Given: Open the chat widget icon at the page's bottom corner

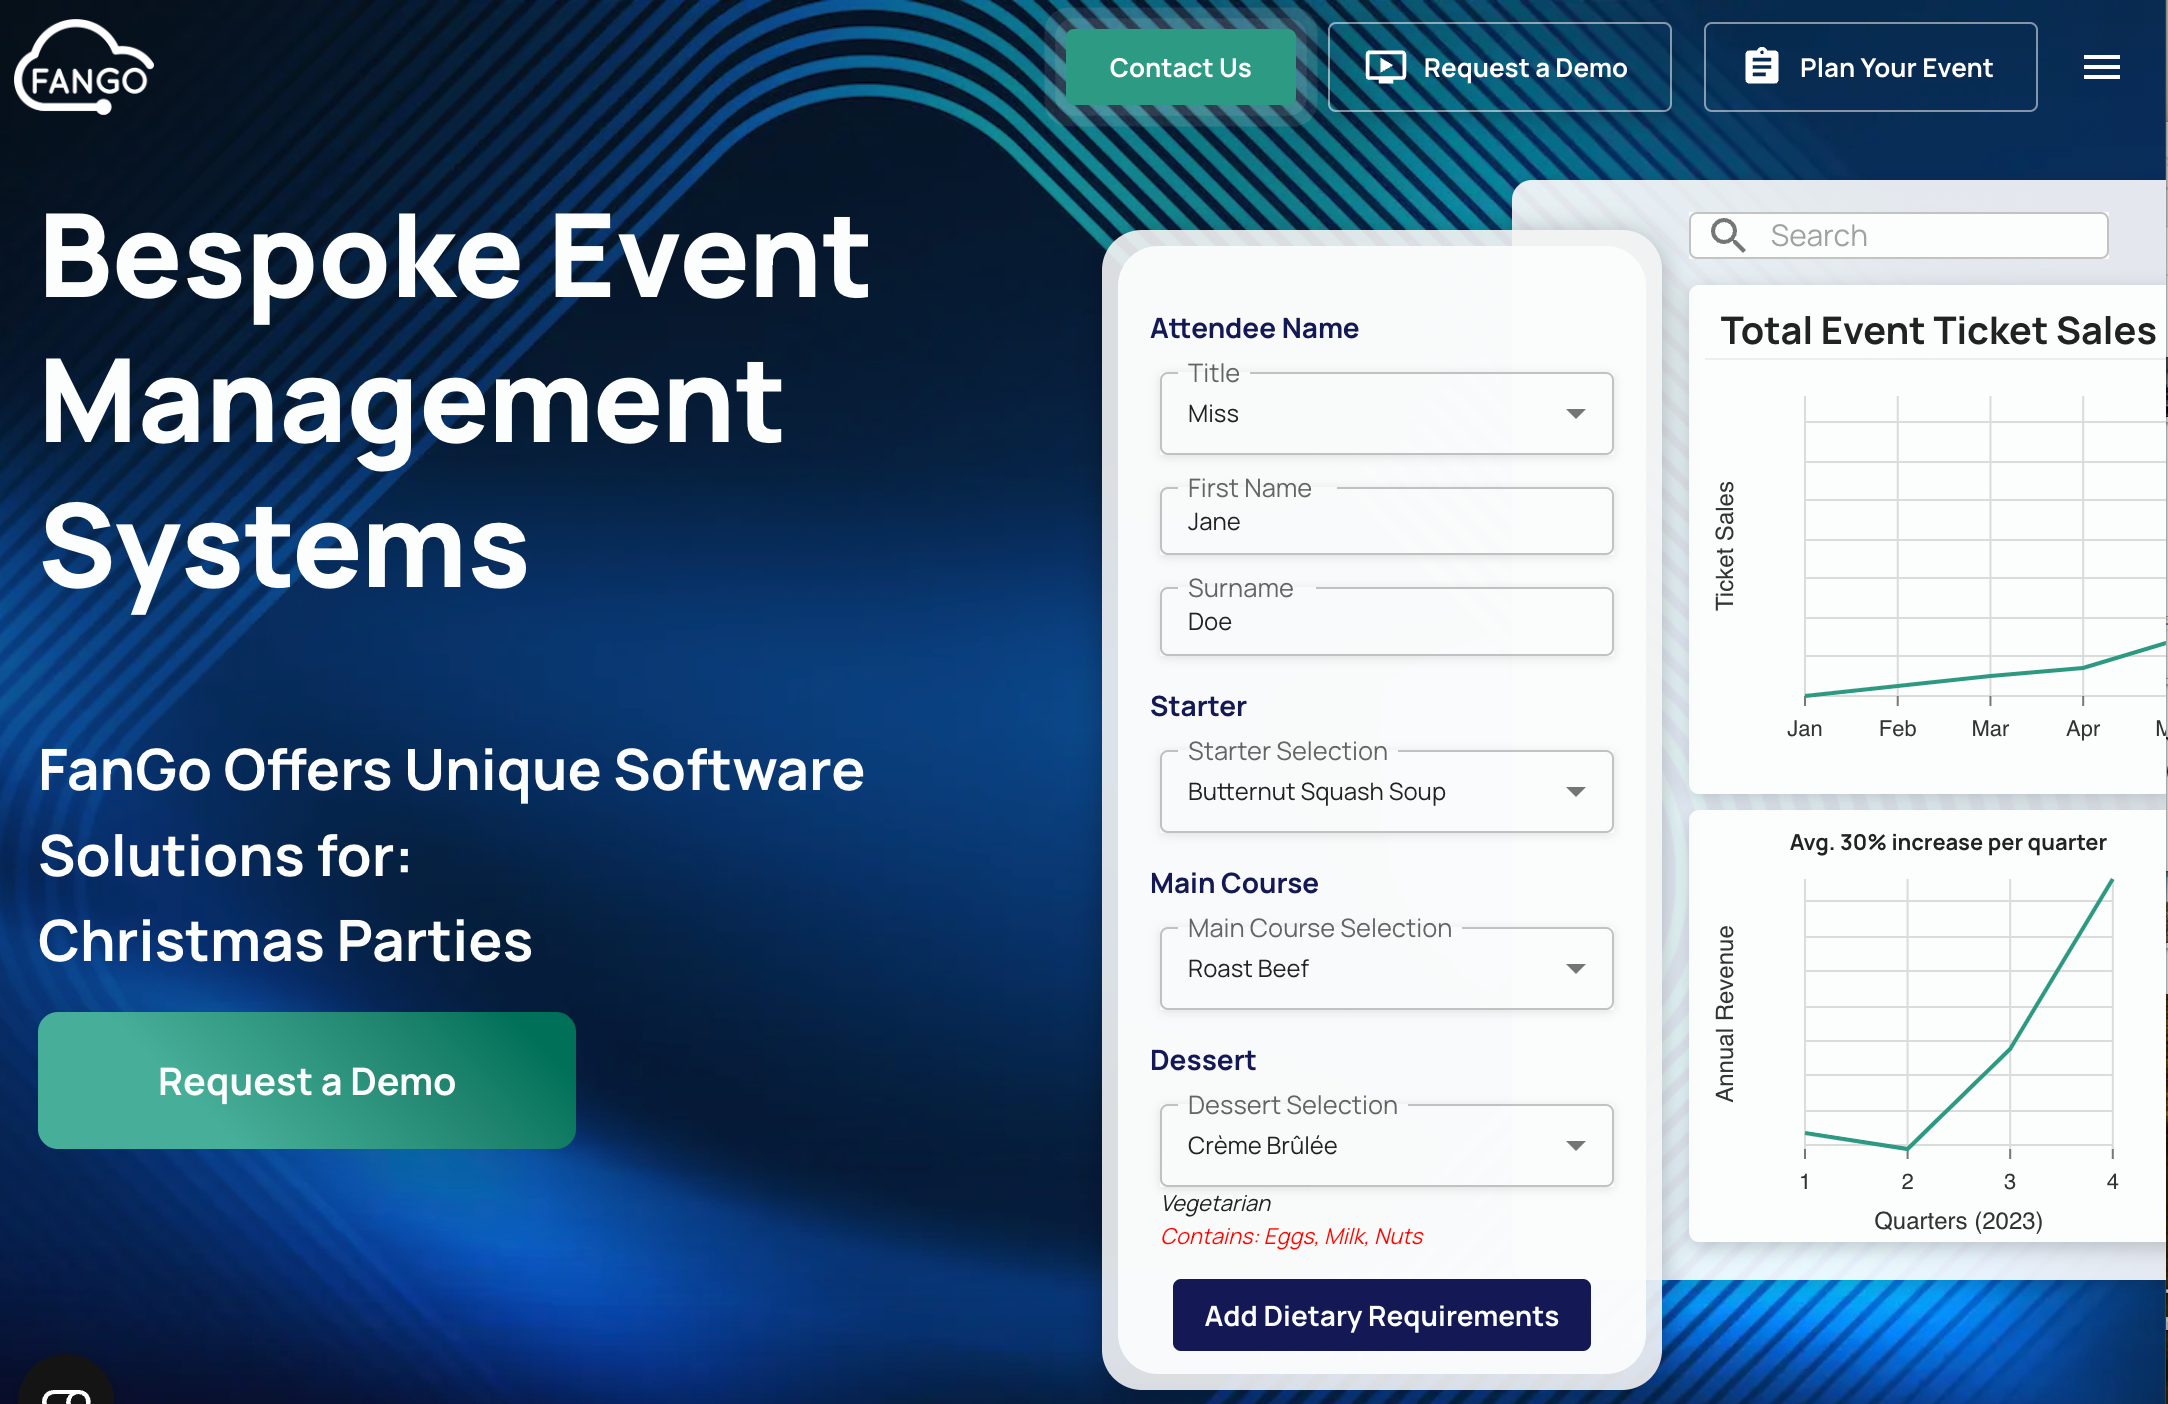Looking at the screenshot, I should point(66,1385).
